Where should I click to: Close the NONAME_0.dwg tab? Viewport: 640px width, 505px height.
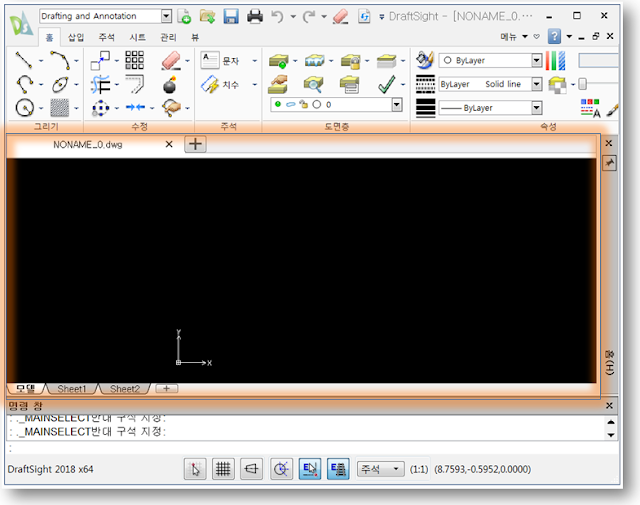169,144
